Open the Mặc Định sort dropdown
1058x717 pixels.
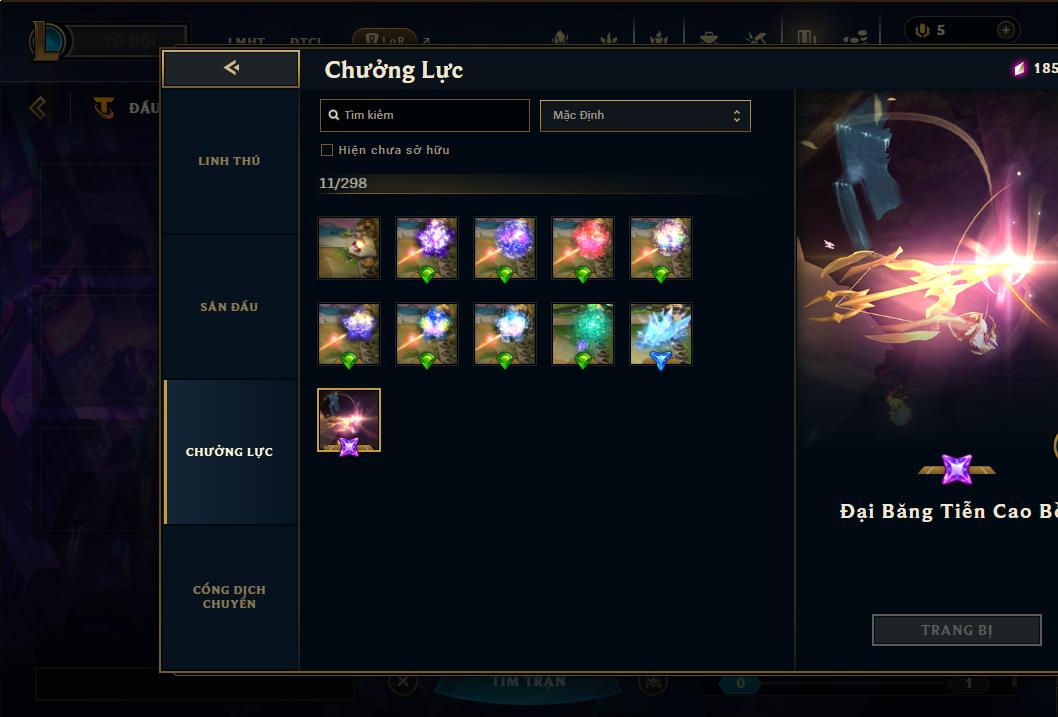point(645,115)
